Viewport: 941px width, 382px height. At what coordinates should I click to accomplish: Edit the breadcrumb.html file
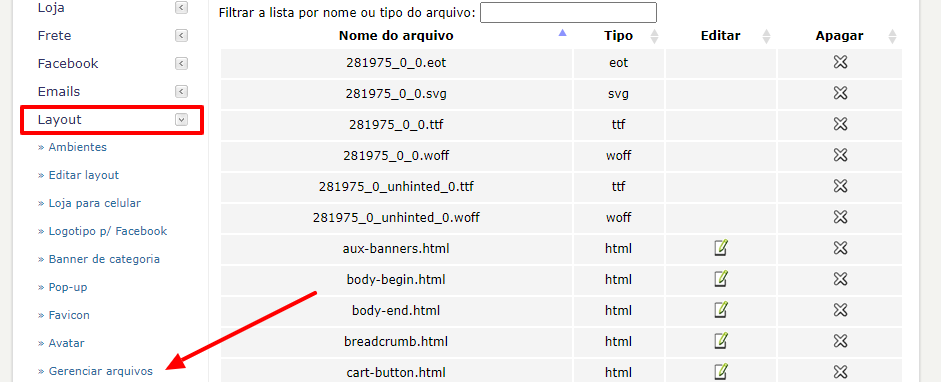point(721,341)
